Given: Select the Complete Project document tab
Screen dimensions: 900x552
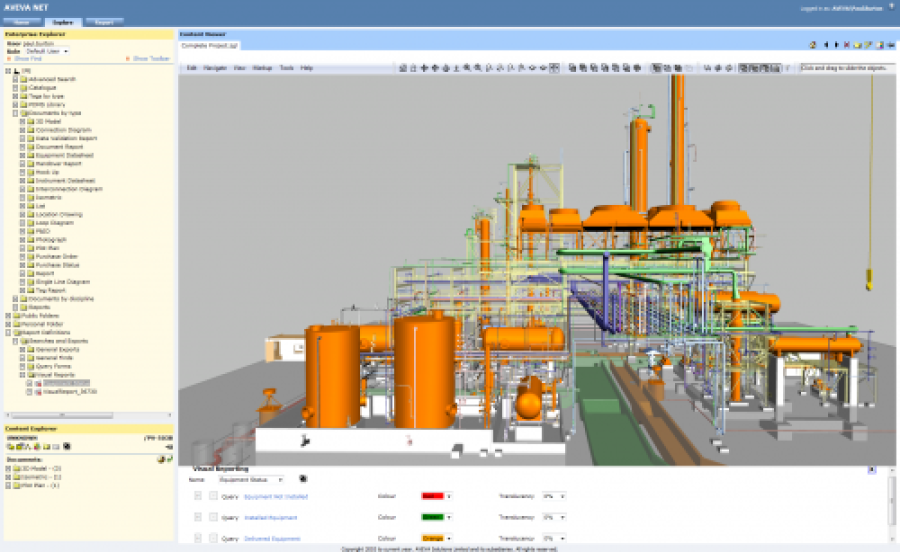Looking at the screenshot, I should click(210, 45).
